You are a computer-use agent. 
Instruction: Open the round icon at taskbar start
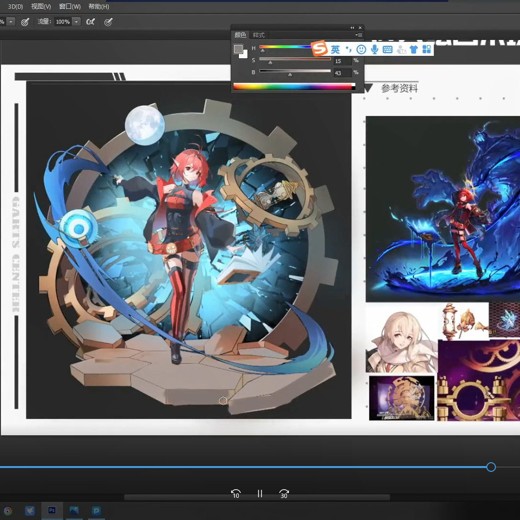pyautogui.click(x=7, y=511)
